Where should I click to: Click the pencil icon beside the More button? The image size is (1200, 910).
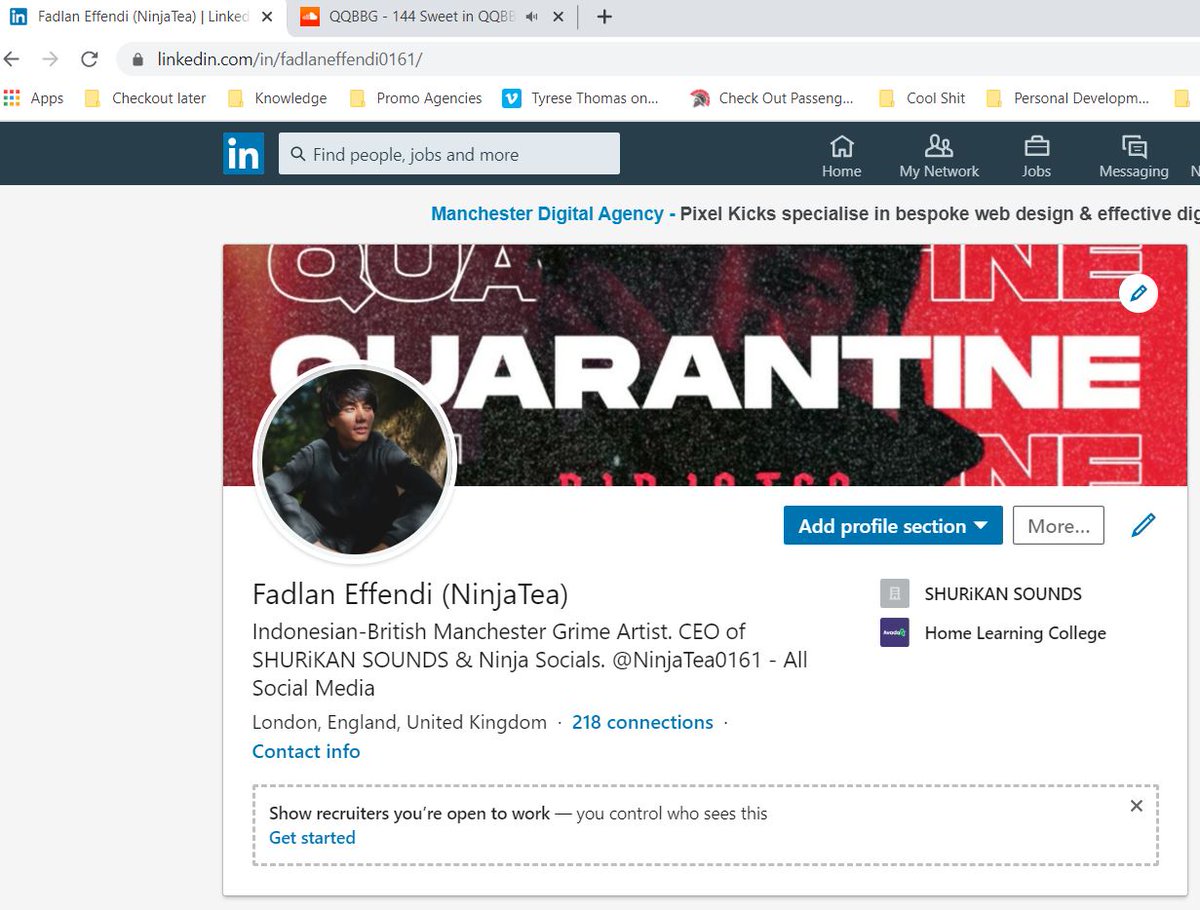(x=1143, y=525)
